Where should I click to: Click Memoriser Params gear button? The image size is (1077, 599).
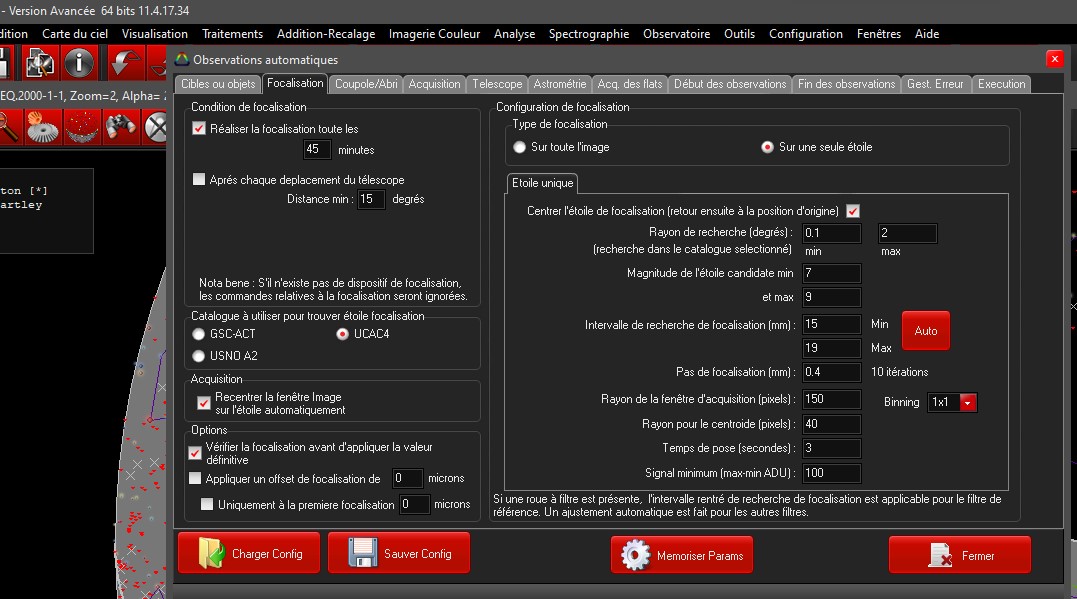[x=682, y=555]
